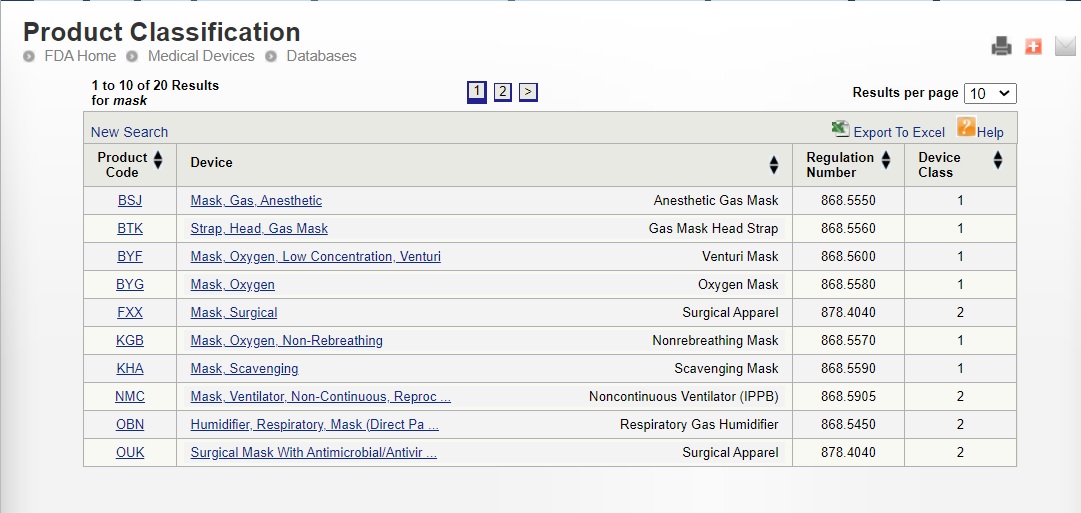The width and height of the screenshot is (1081, 513).
Task: Go to results page 2
Action: (x=502, y=92)
